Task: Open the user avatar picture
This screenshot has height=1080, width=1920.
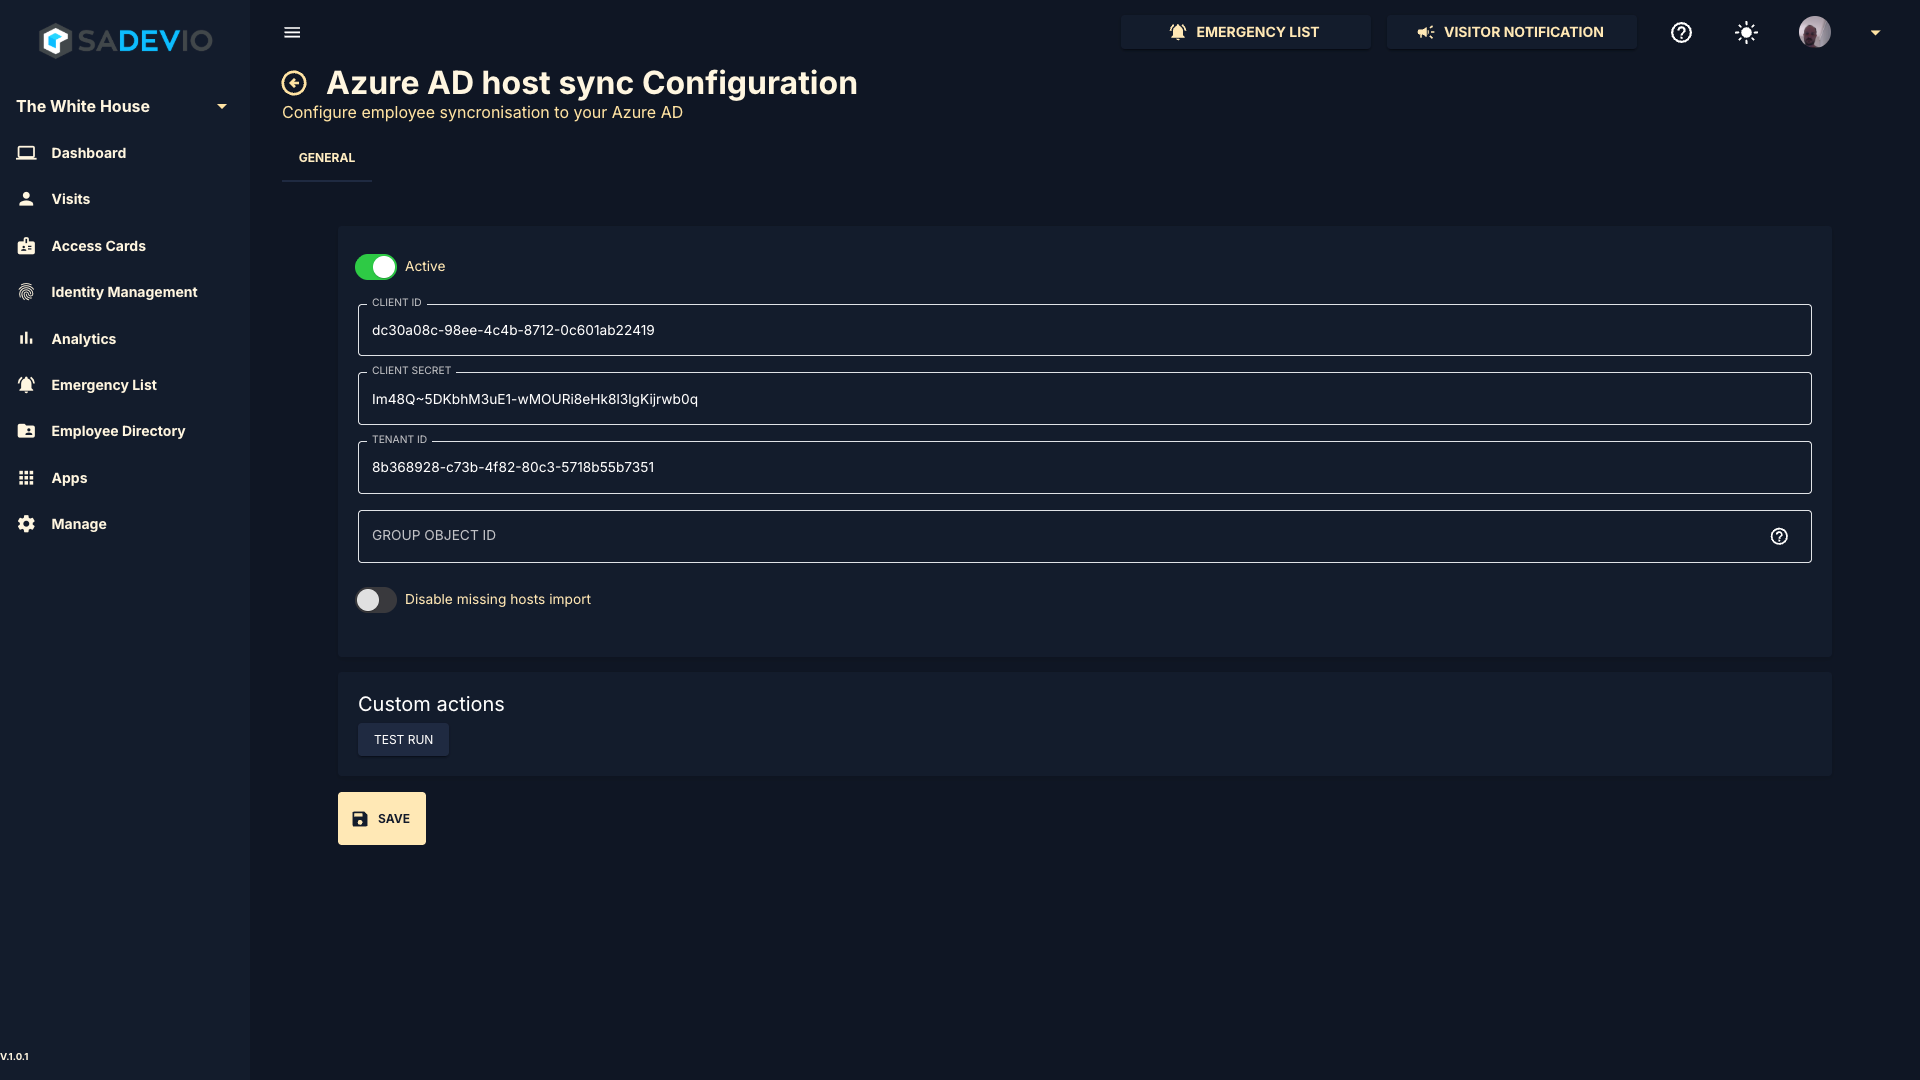Action: point(1814,33)
